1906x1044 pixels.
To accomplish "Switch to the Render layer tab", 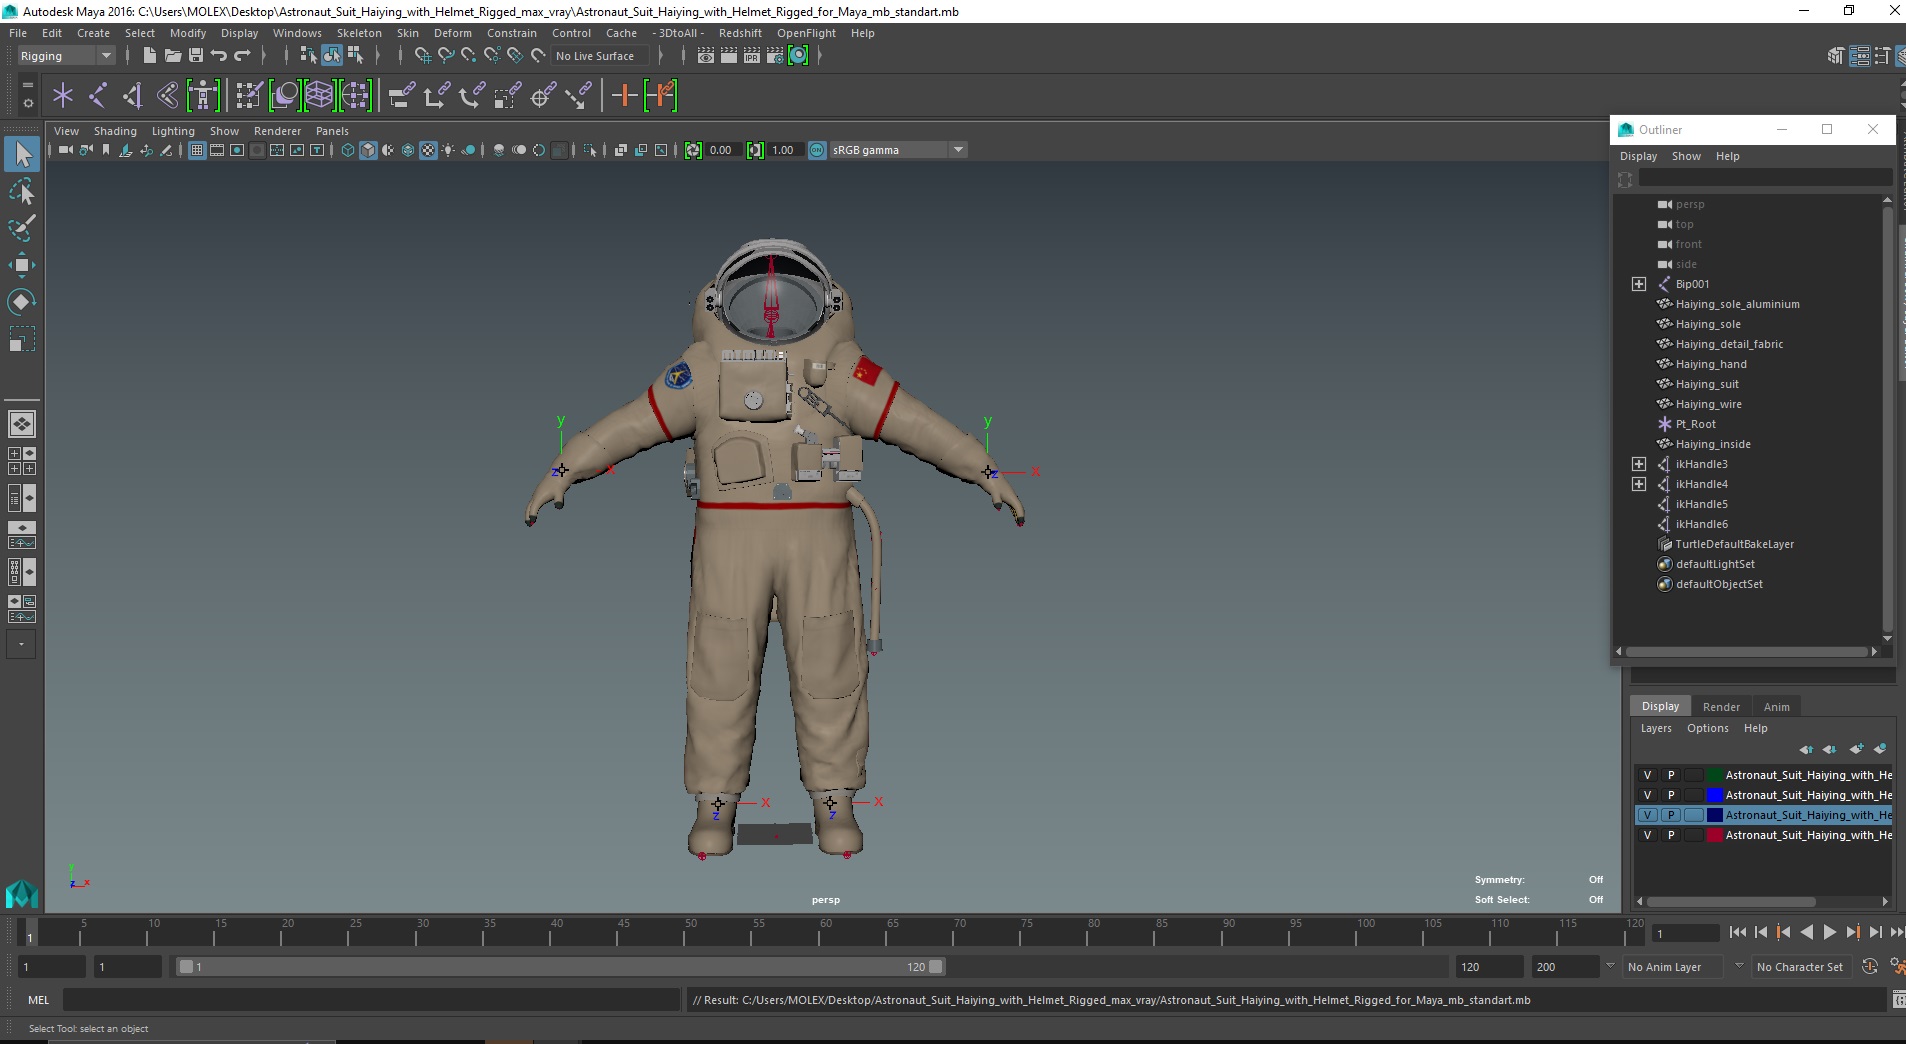I will coord(1721,707).
